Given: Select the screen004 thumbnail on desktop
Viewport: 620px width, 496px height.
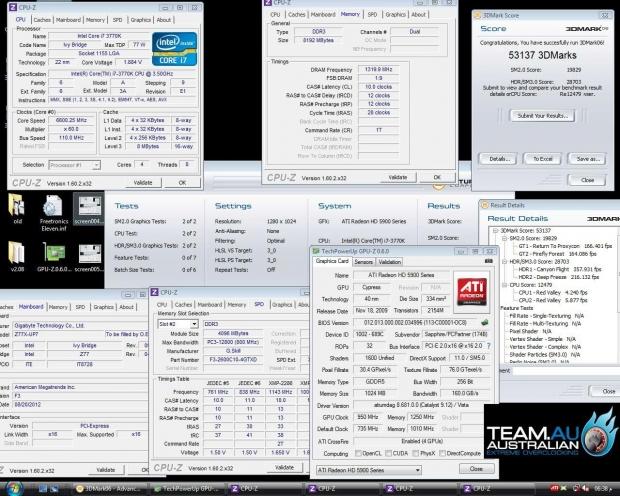Looking at the screenshot, I should click(89, 210).
